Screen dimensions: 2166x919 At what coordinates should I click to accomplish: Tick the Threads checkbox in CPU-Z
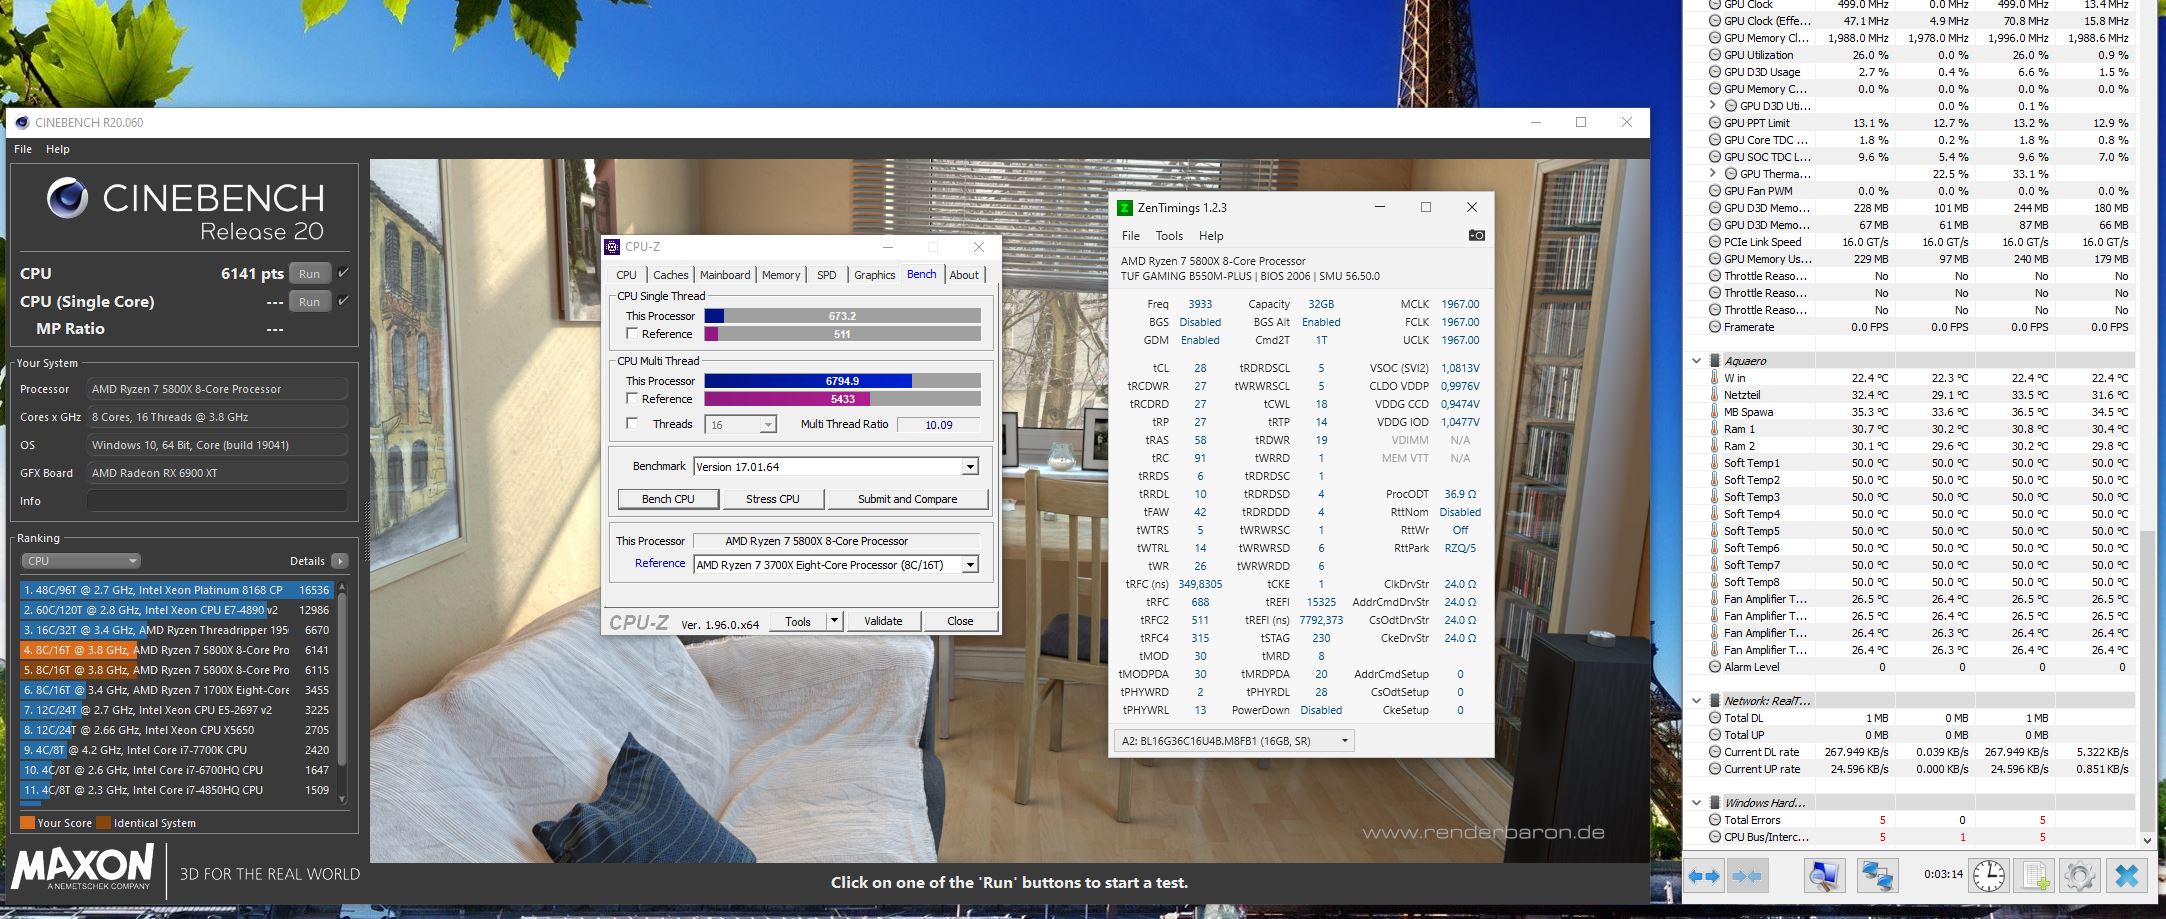pos(632,424)
